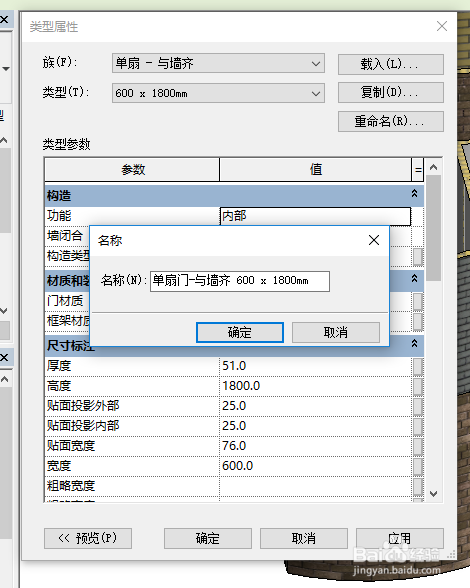The width and height of the screenshot is (470, 588).
Task: Click the 厚度 value 51.0
Action: 315,366
